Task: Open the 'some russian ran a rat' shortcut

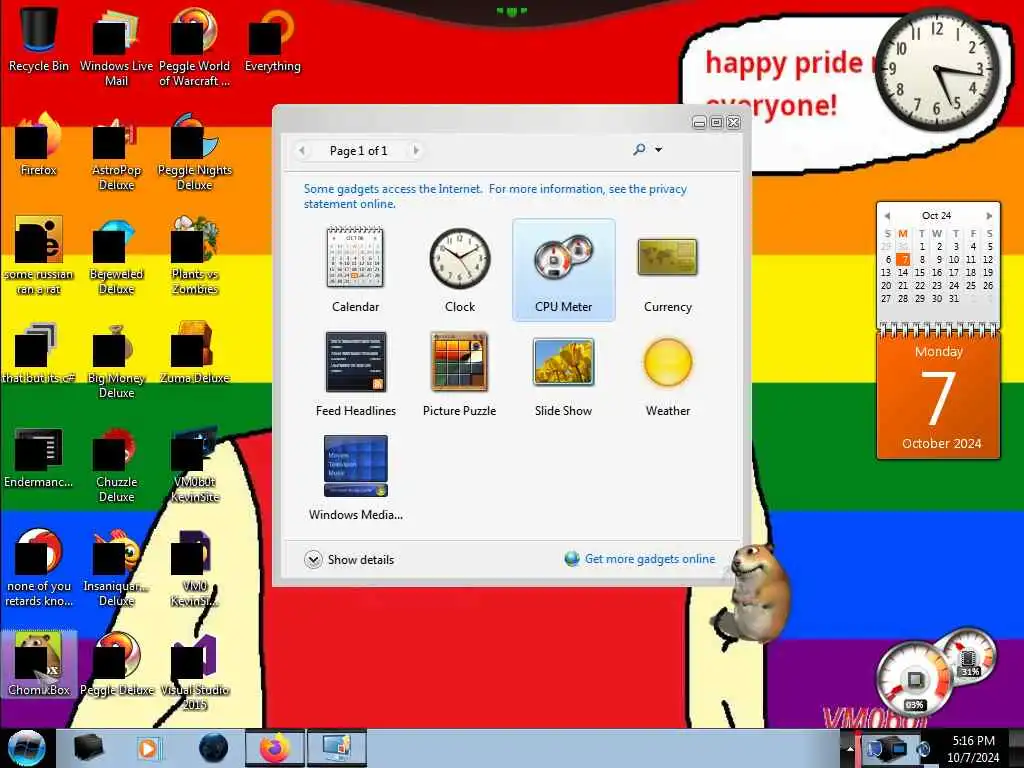Action: 39,256
